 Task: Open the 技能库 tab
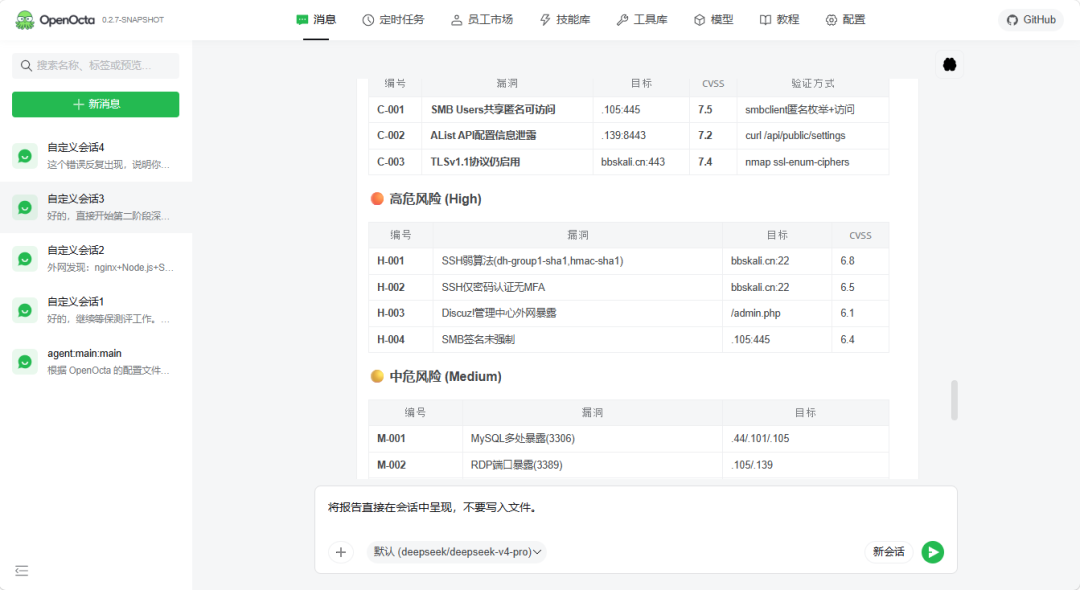click(565, 20)
